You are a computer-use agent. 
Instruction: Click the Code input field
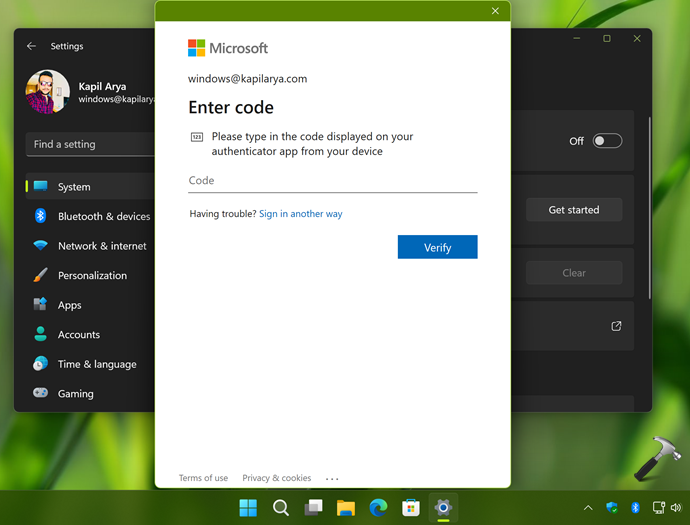332,181
